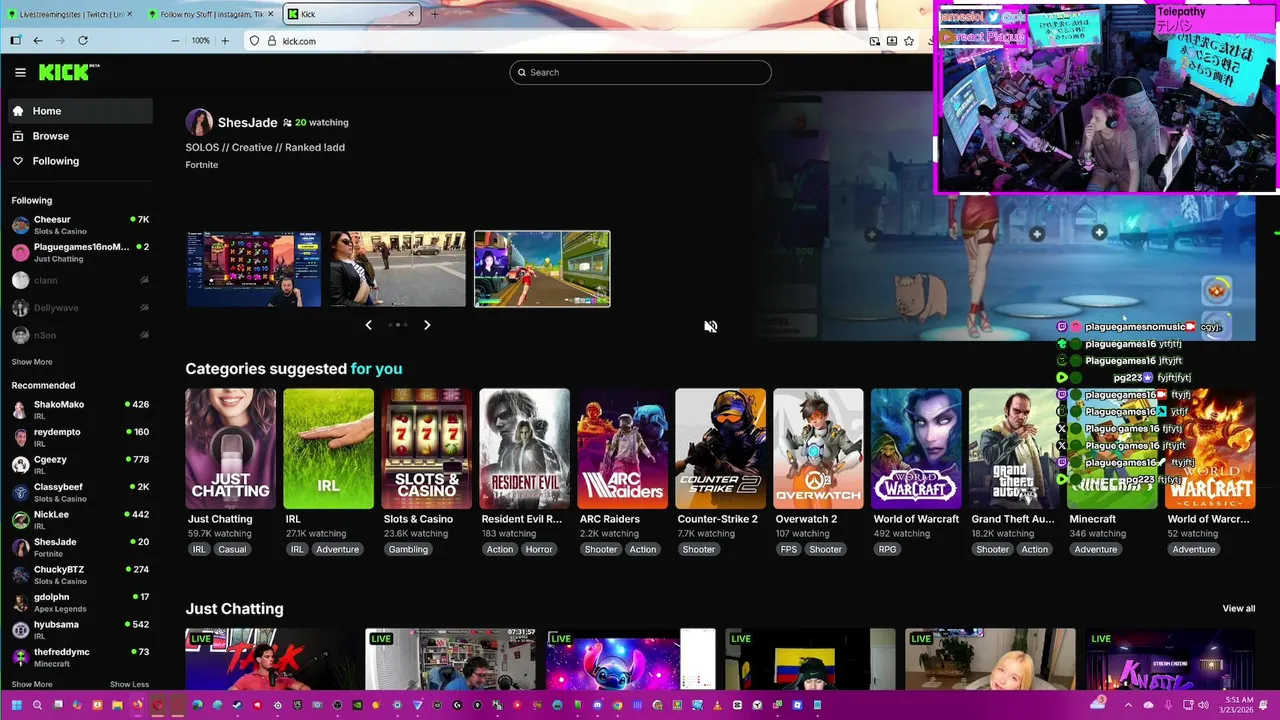The width and height of the screenshot is (1280, 720).
Task: Close the Livestreamingsites tab
Action: 131,14
